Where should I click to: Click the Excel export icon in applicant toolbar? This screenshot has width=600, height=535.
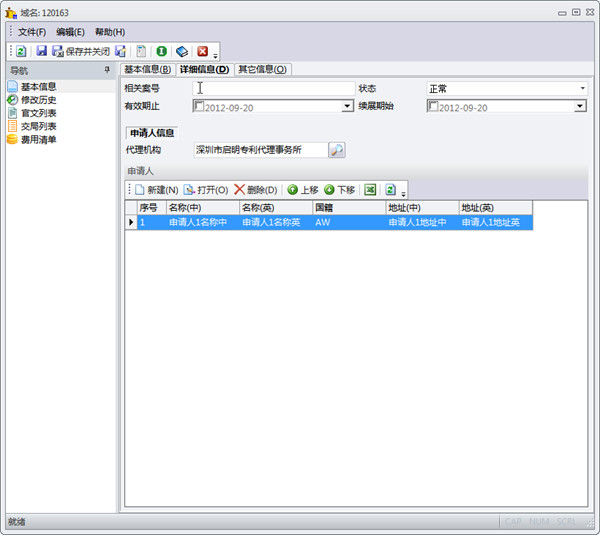[370, 190]
